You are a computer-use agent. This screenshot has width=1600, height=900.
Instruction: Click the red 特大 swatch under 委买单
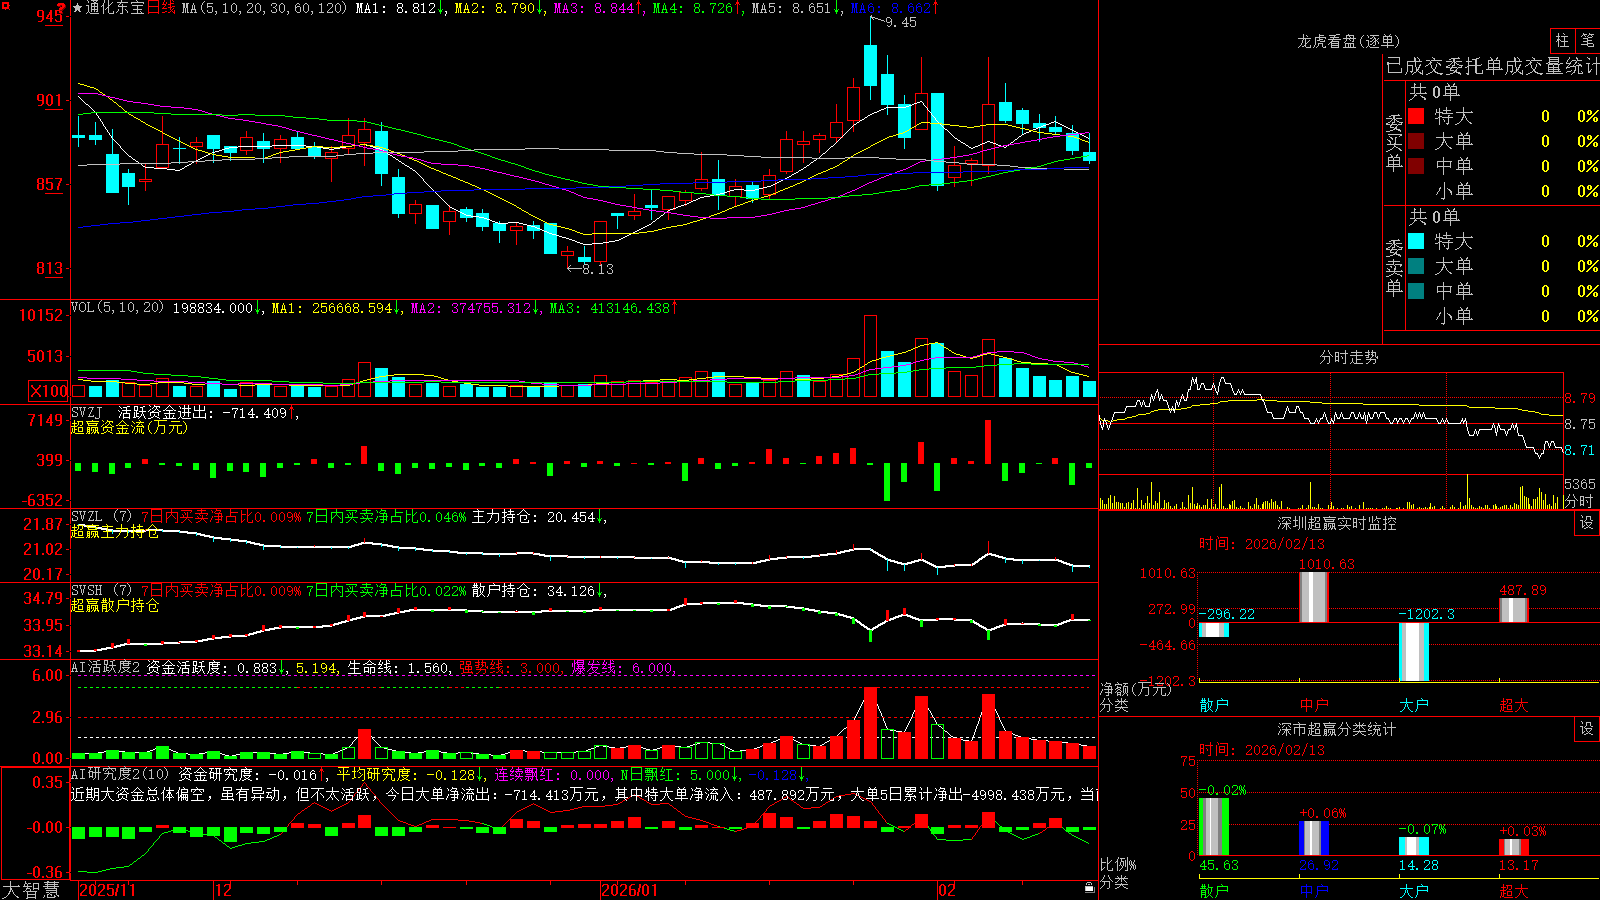(1416, 116)
